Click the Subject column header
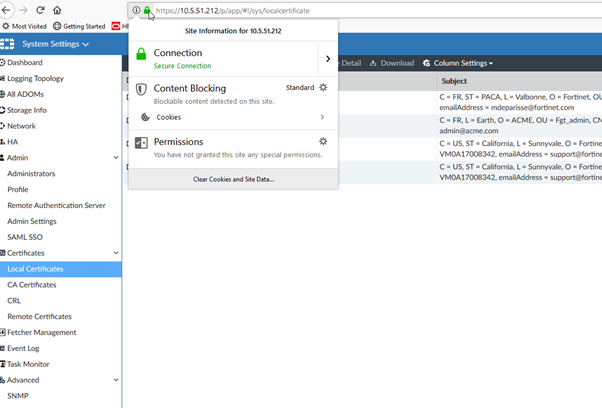602x408 pixels. click(454, 81)
